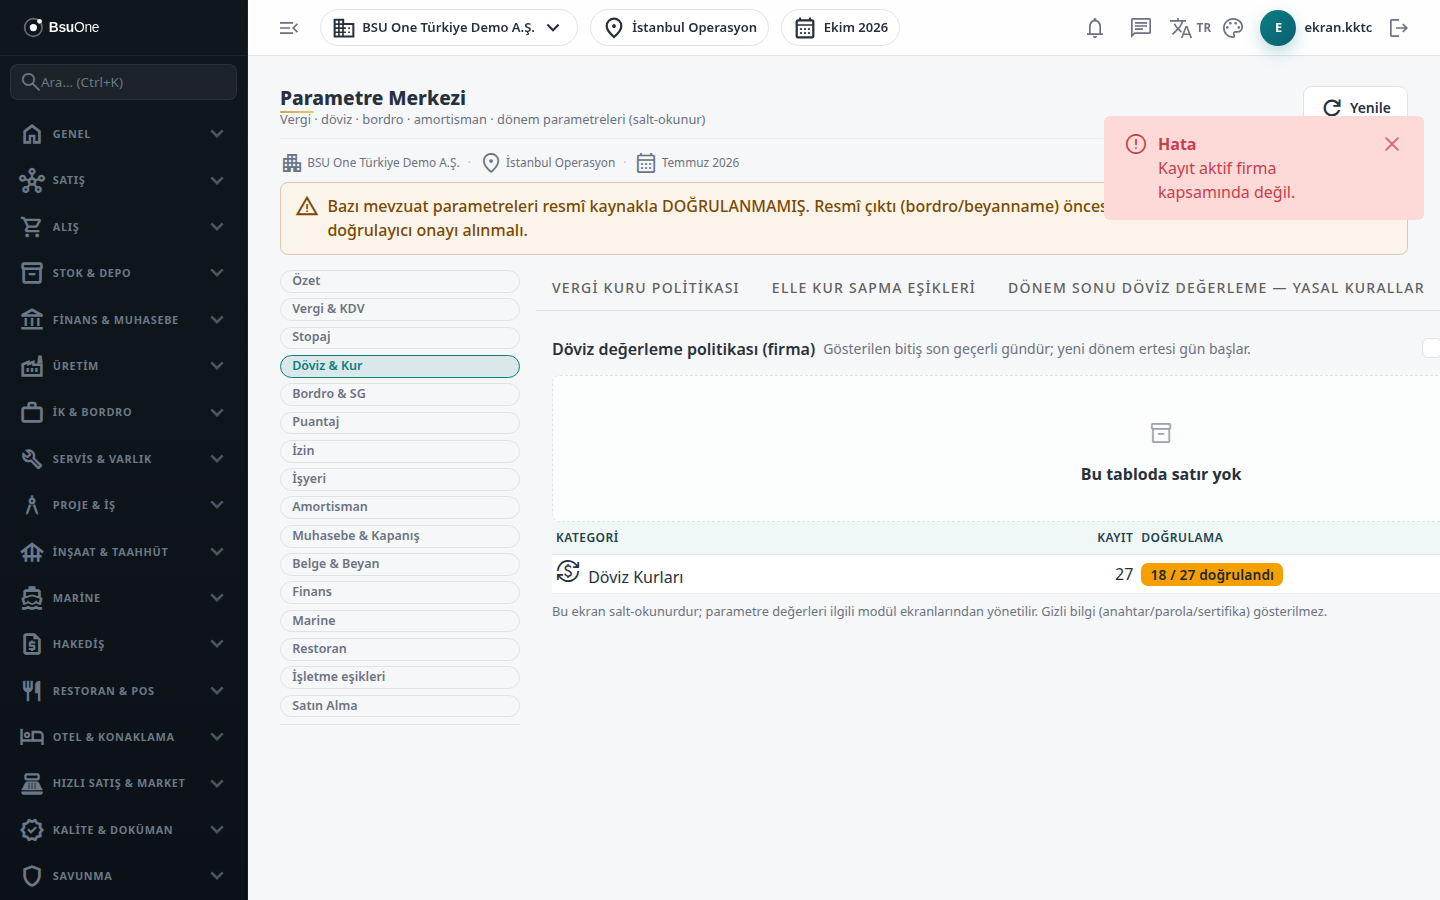Click the Yenile refresh button
Image resolution: width=1440 pixels, height=900 pixels.
1355,108
